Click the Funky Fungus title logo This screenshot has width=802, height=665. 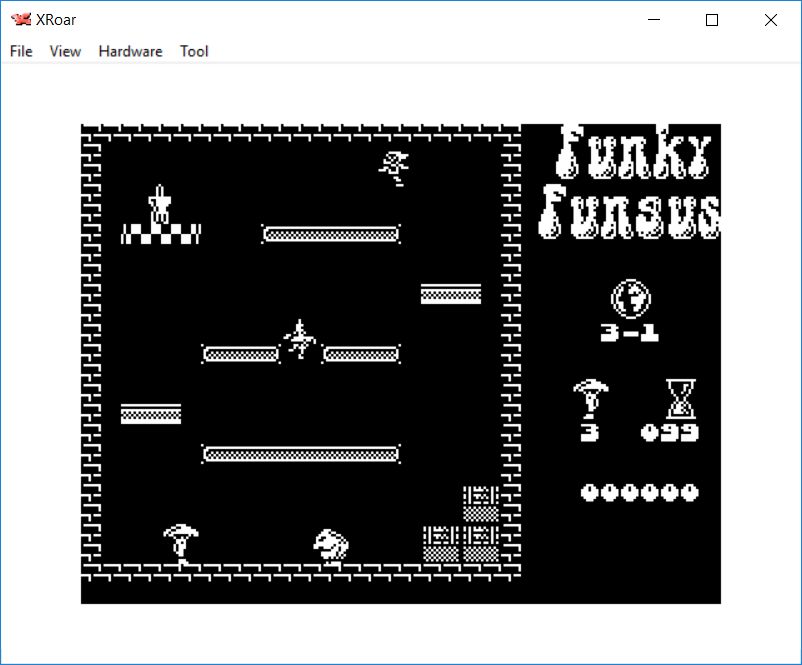coord(630,181)
